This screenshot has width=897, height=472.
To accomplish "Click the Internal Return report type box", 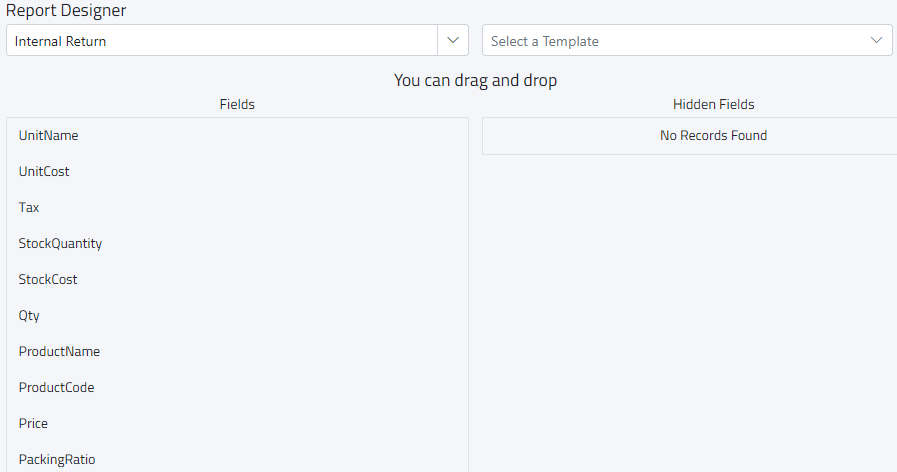I will tap(222, 41).
